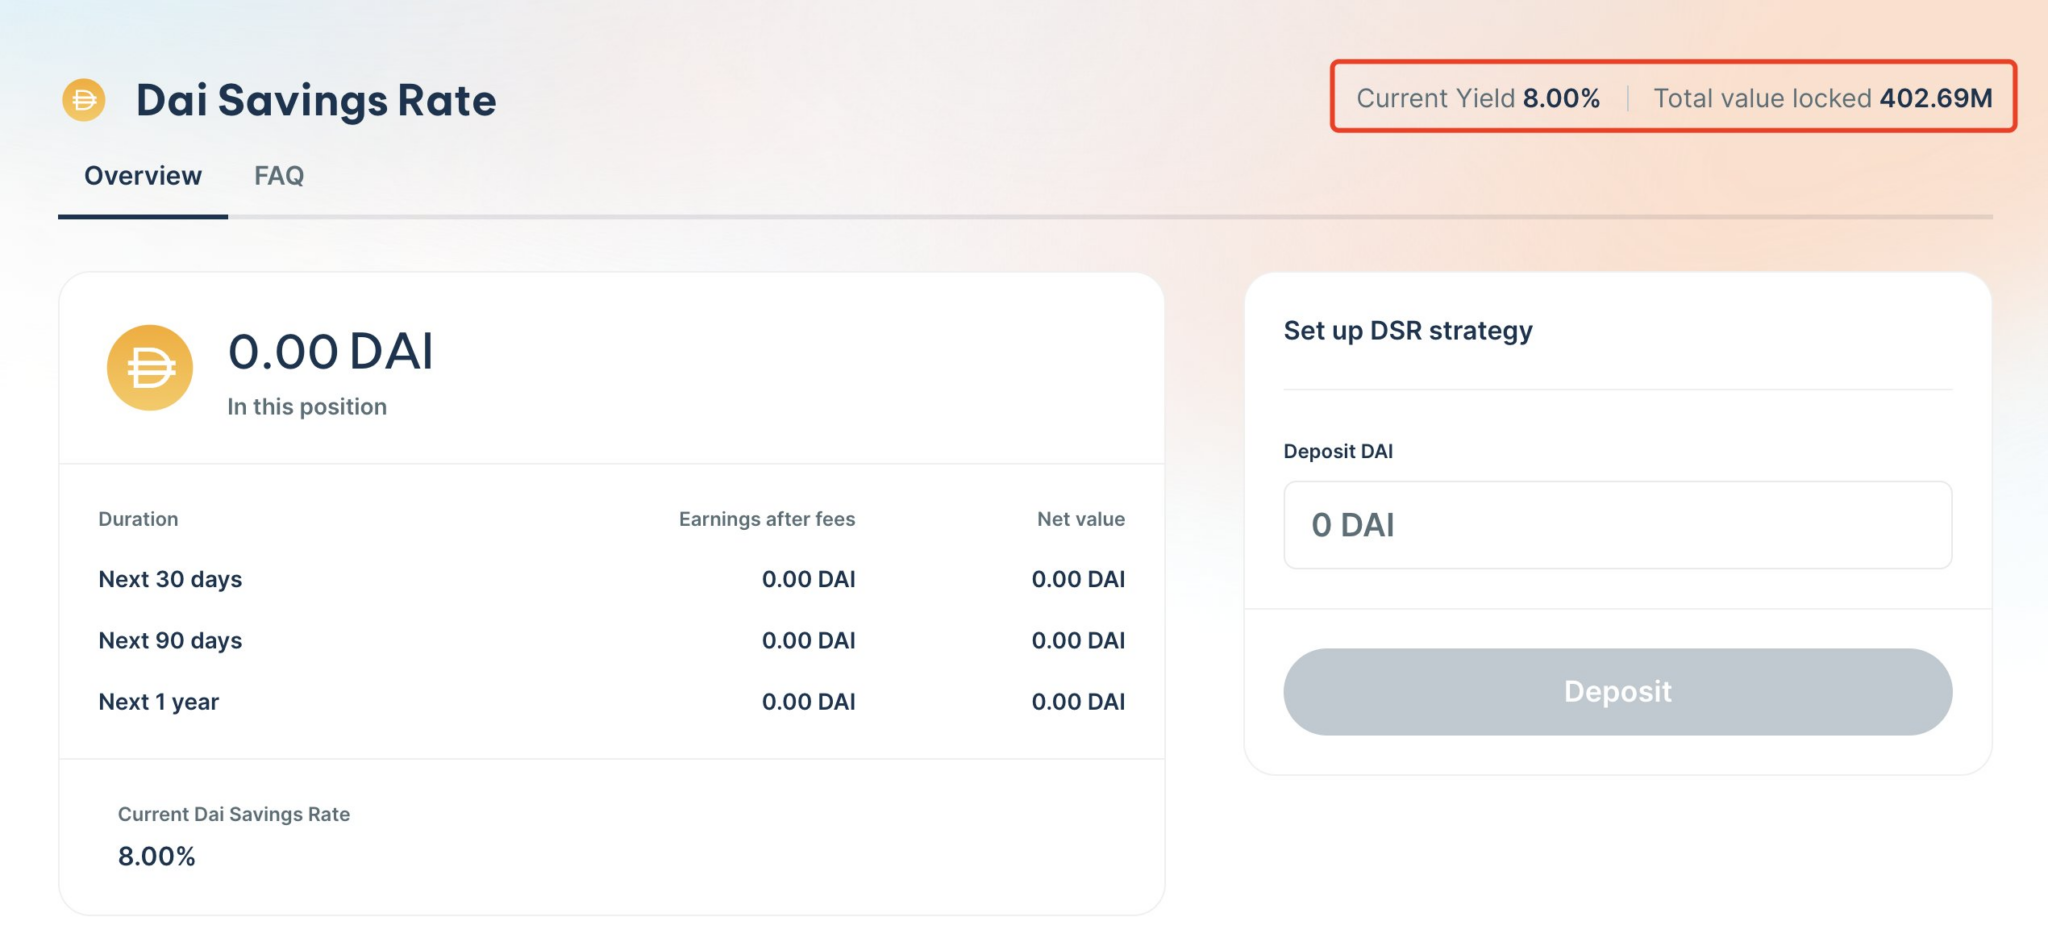Click the Net value column header
The height and width of the screenshot is (942, 2048).
point(1080,519)
